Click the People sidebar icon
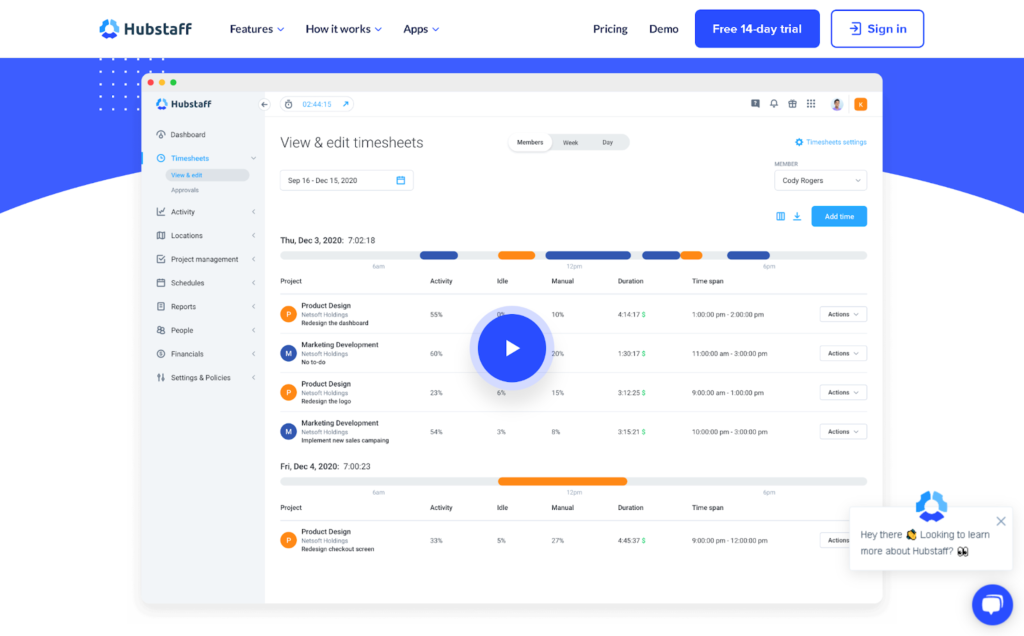Viewport: 1024px width, 636px height. coord(161,330)
